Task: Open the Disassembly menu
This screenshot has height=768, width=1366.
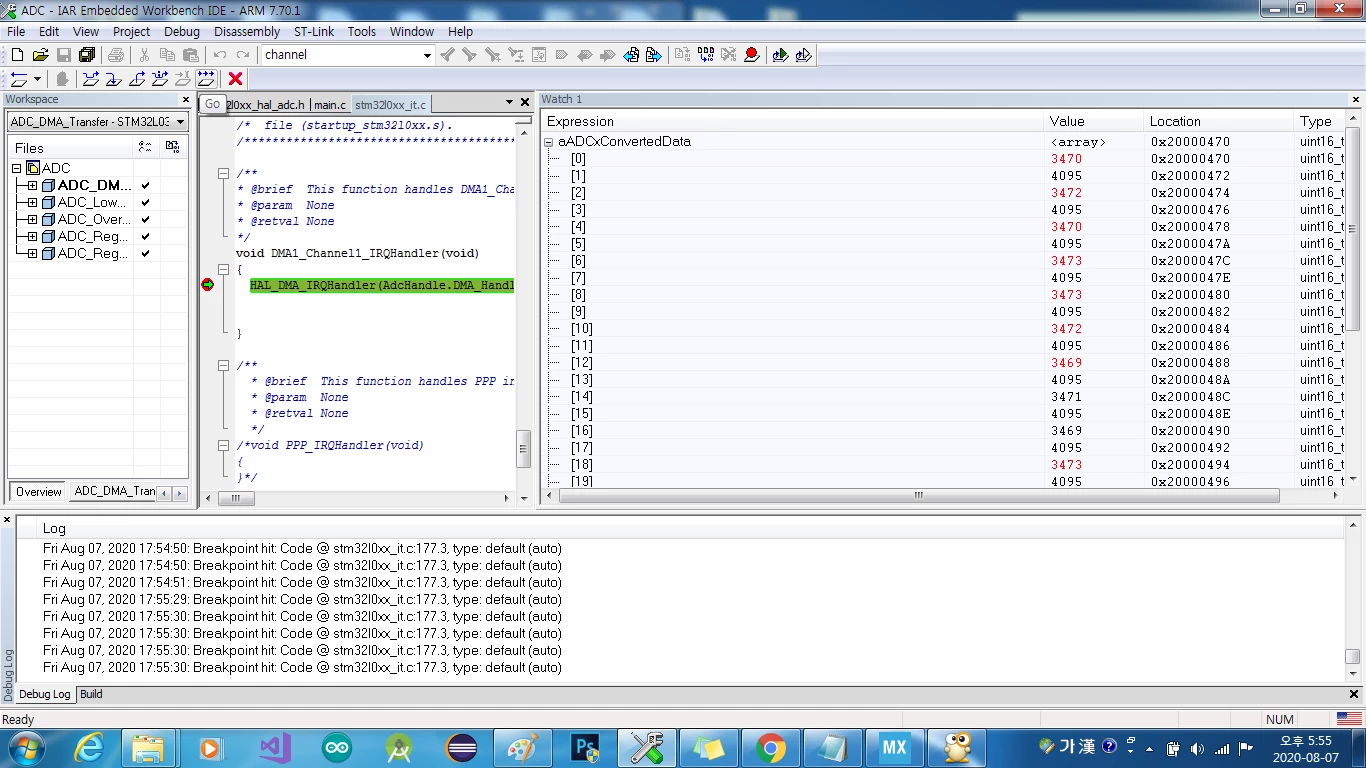Action: [x=247, y=32]
